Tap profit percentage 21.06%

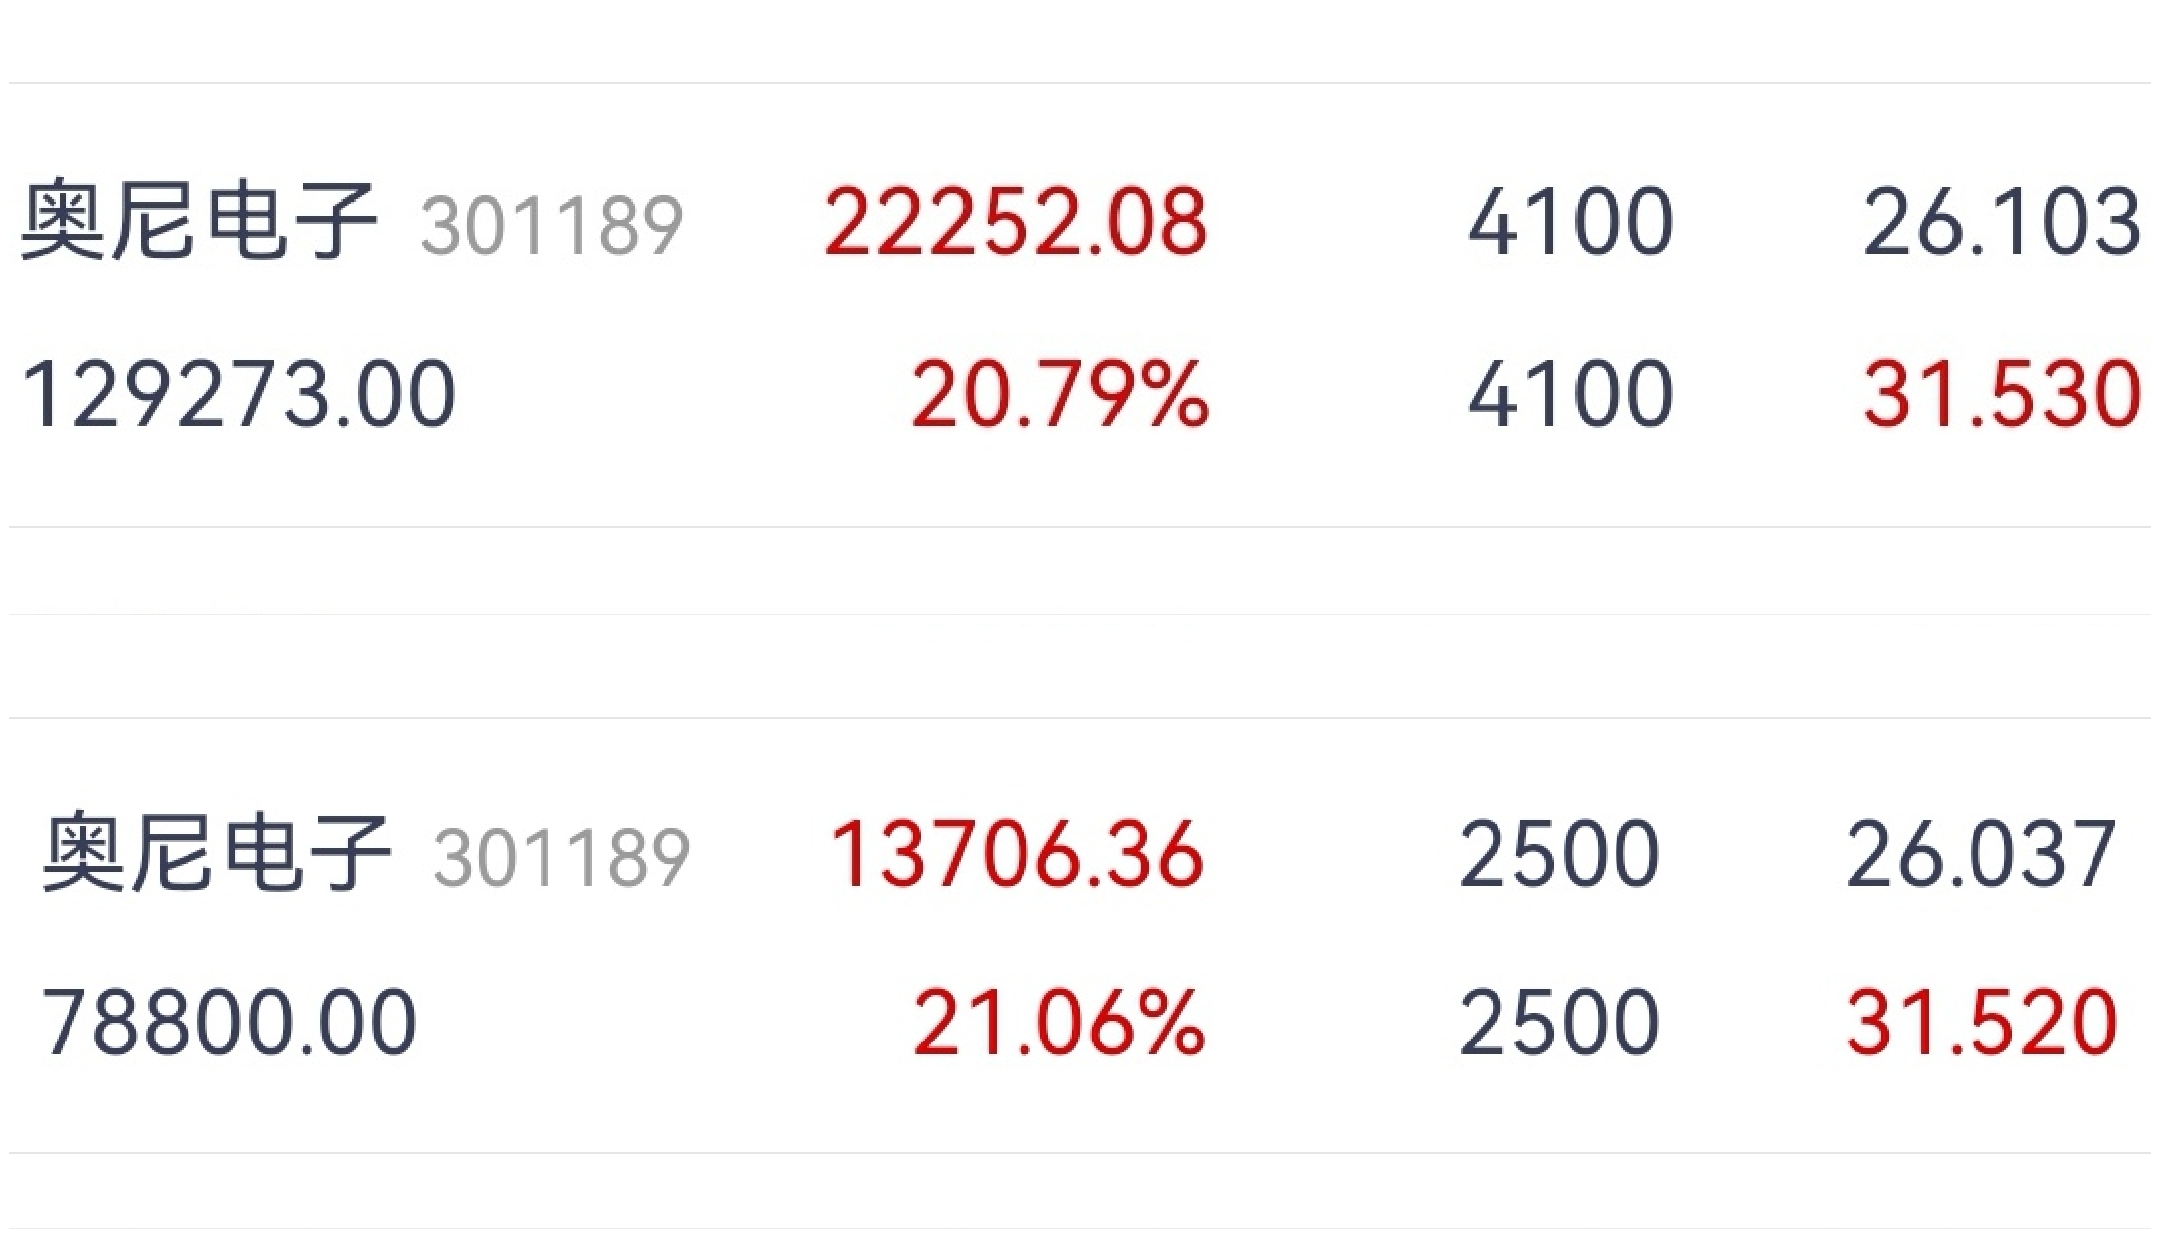[1059, 1022]
